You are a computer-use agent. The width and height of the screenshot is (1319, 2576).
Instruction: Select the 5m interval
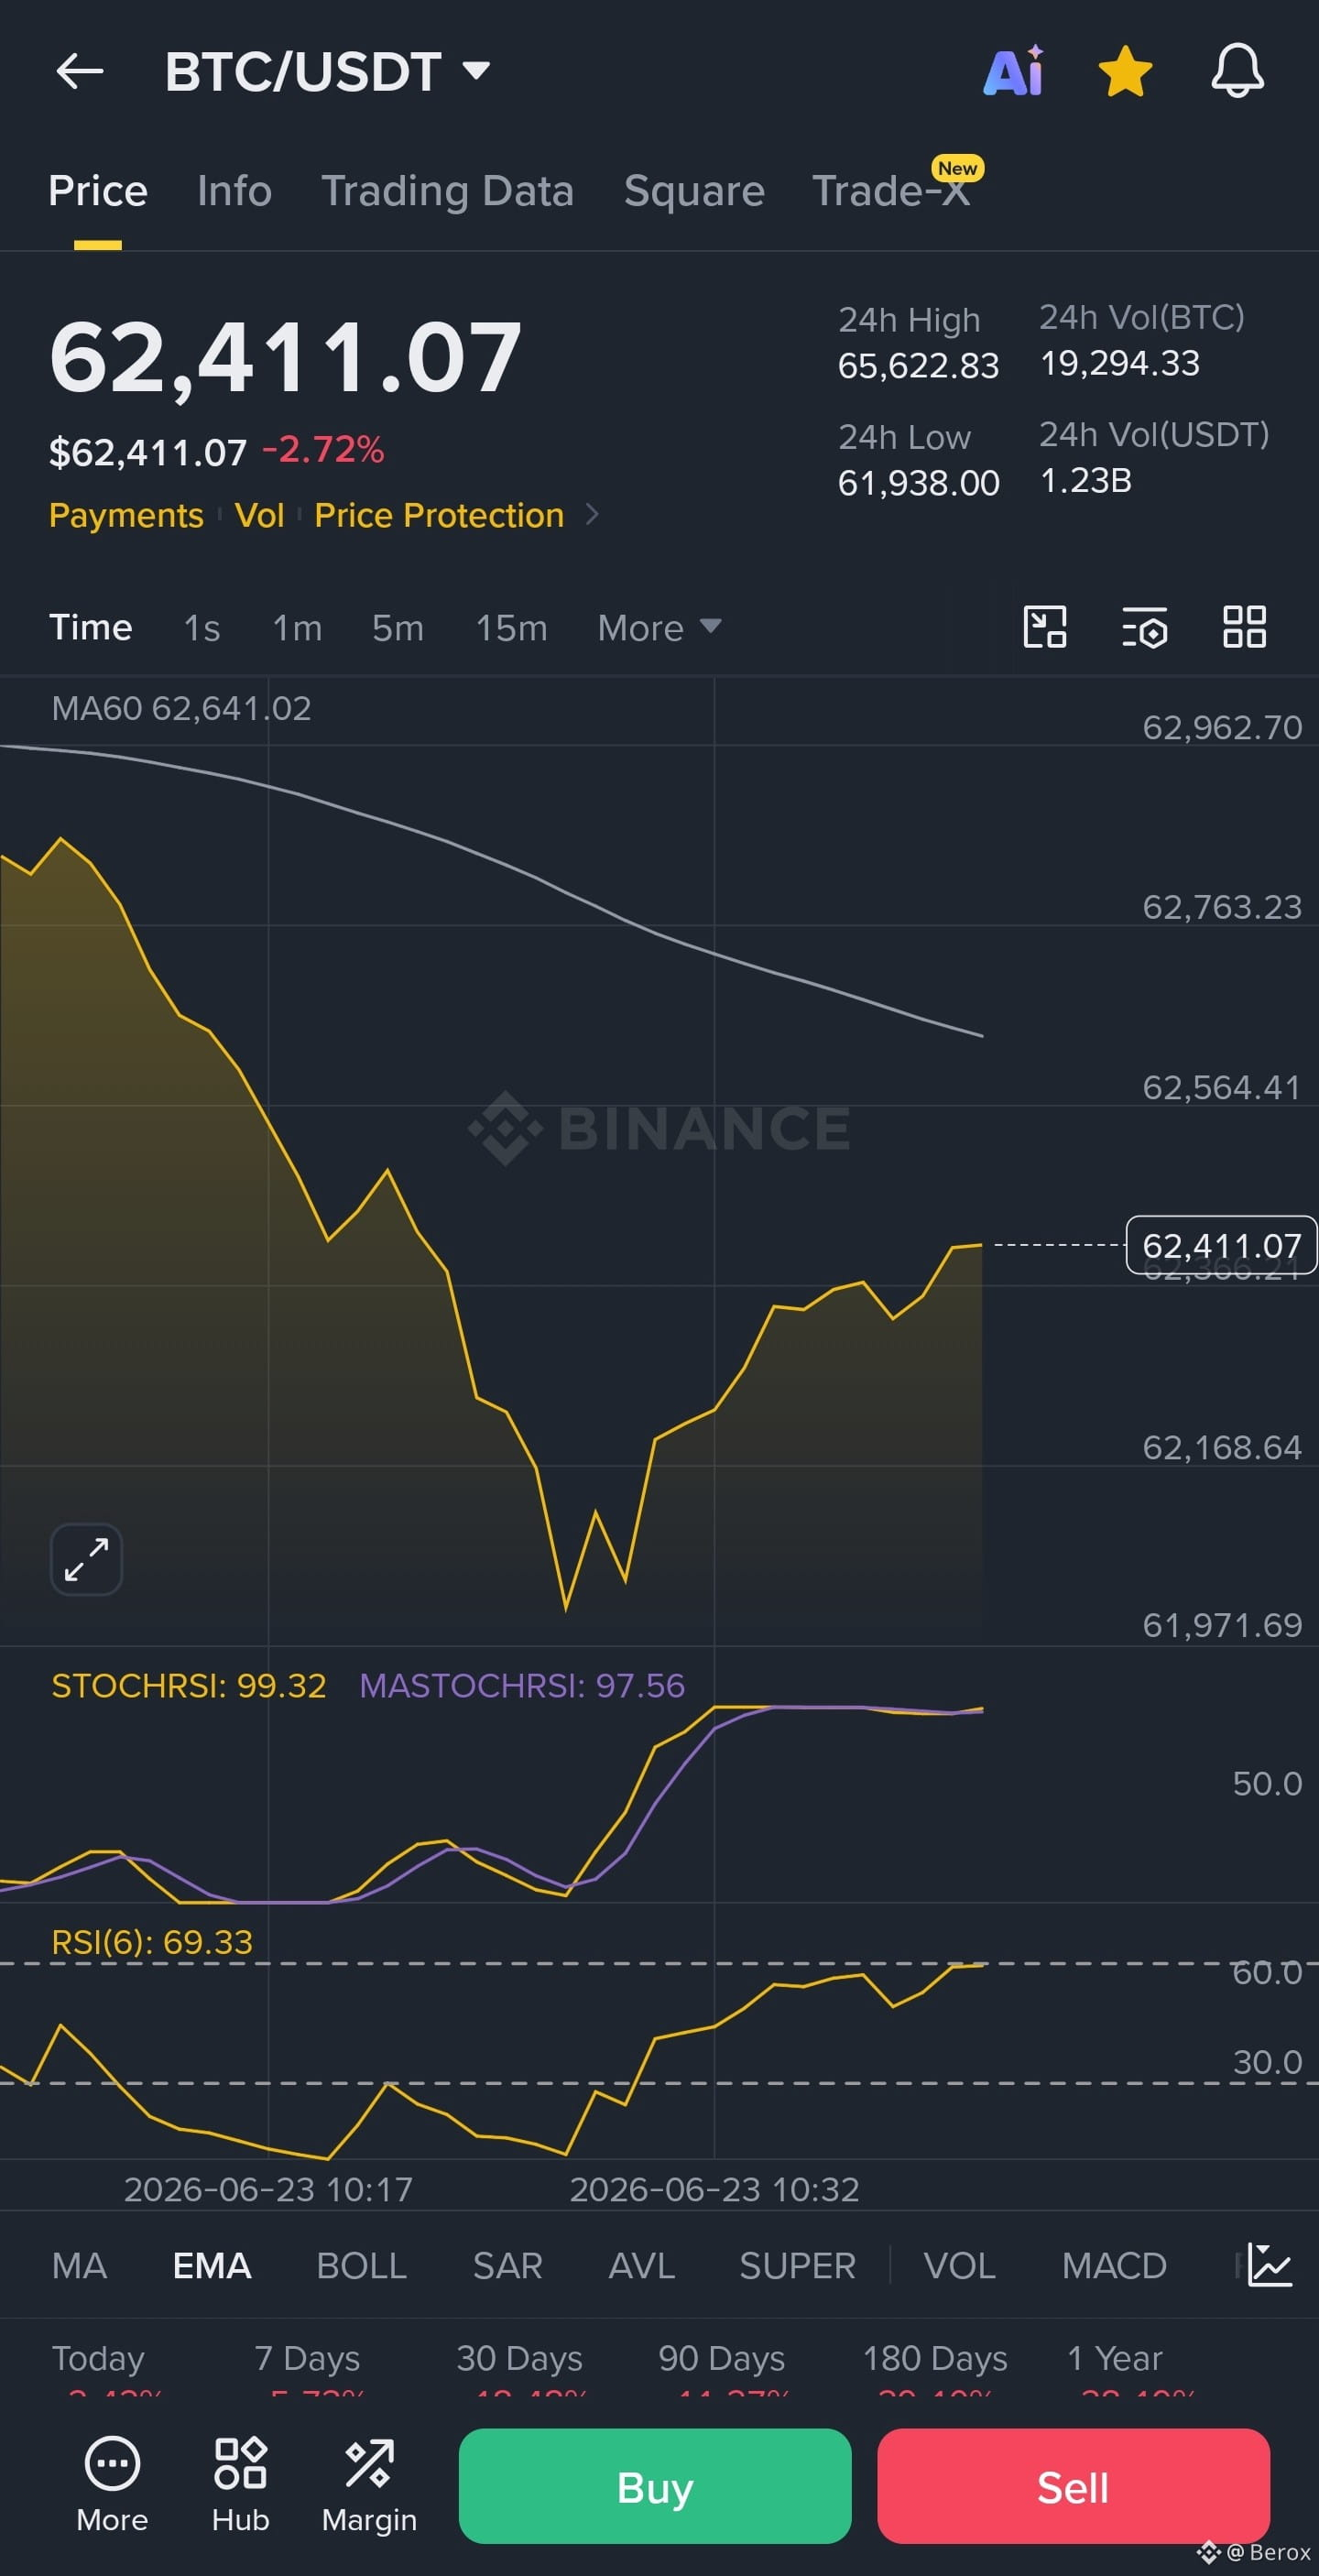pyautogui.click(x=398, y=628)
